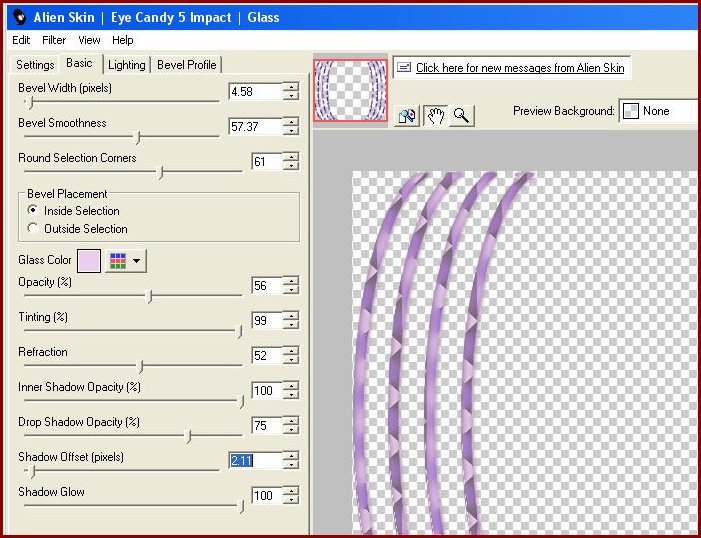
Task: Click the purple rings in the preview canvas
Action: (x=431, y=353)
